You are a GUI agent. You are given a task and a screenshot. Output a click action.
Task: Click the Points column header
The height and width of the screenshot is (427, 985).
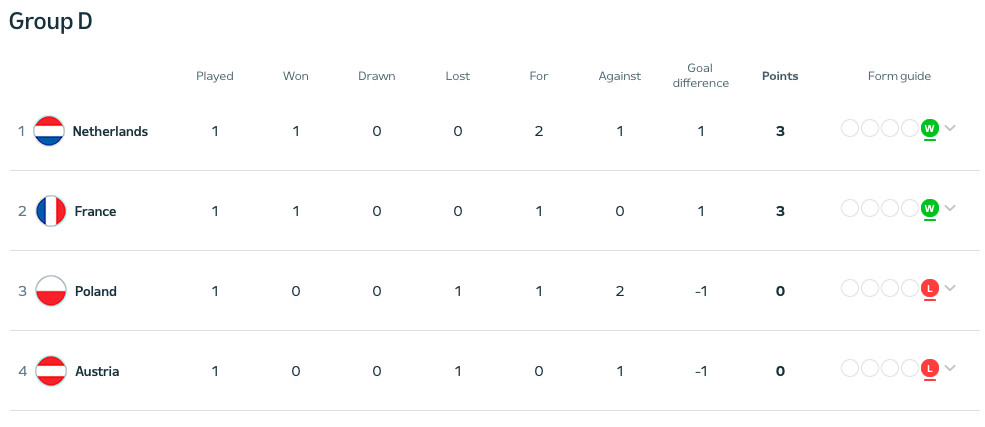tap(780, 76)
